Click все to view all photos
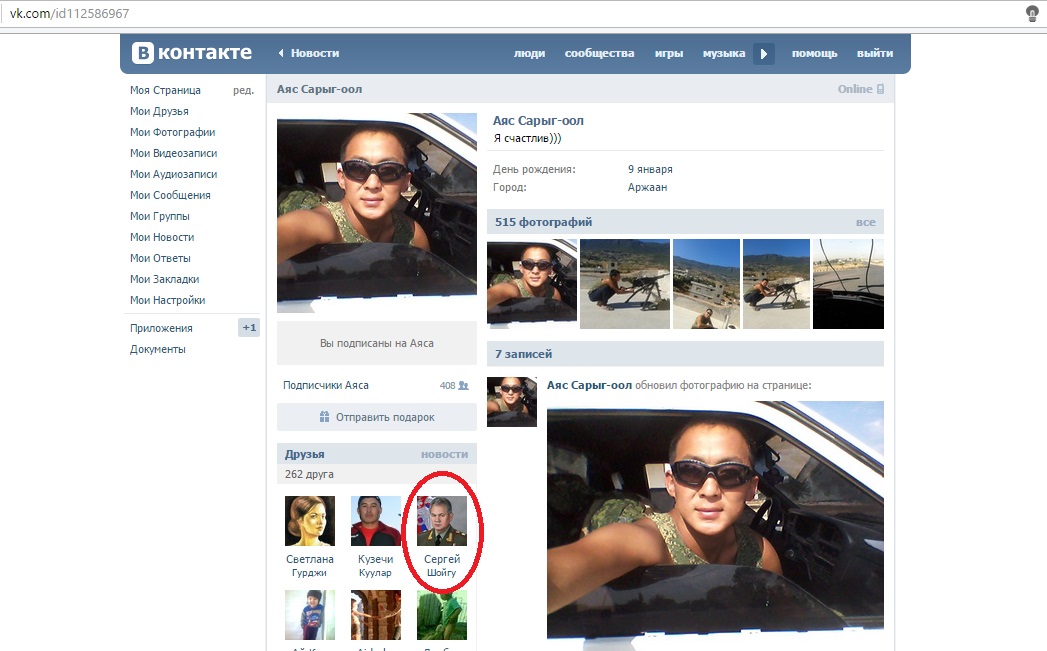 865,222
